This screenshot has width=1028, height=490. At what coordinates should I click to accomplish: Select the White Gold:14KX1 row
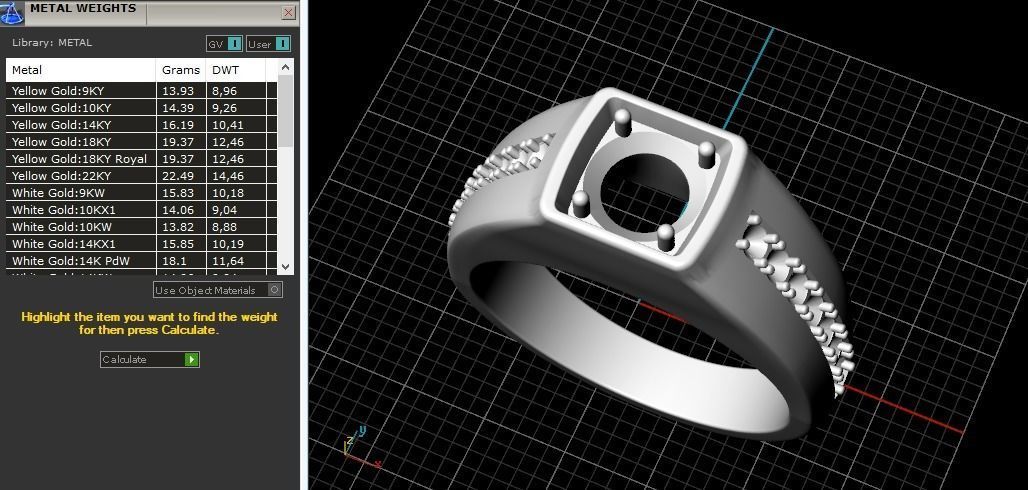tap(142, 244)
